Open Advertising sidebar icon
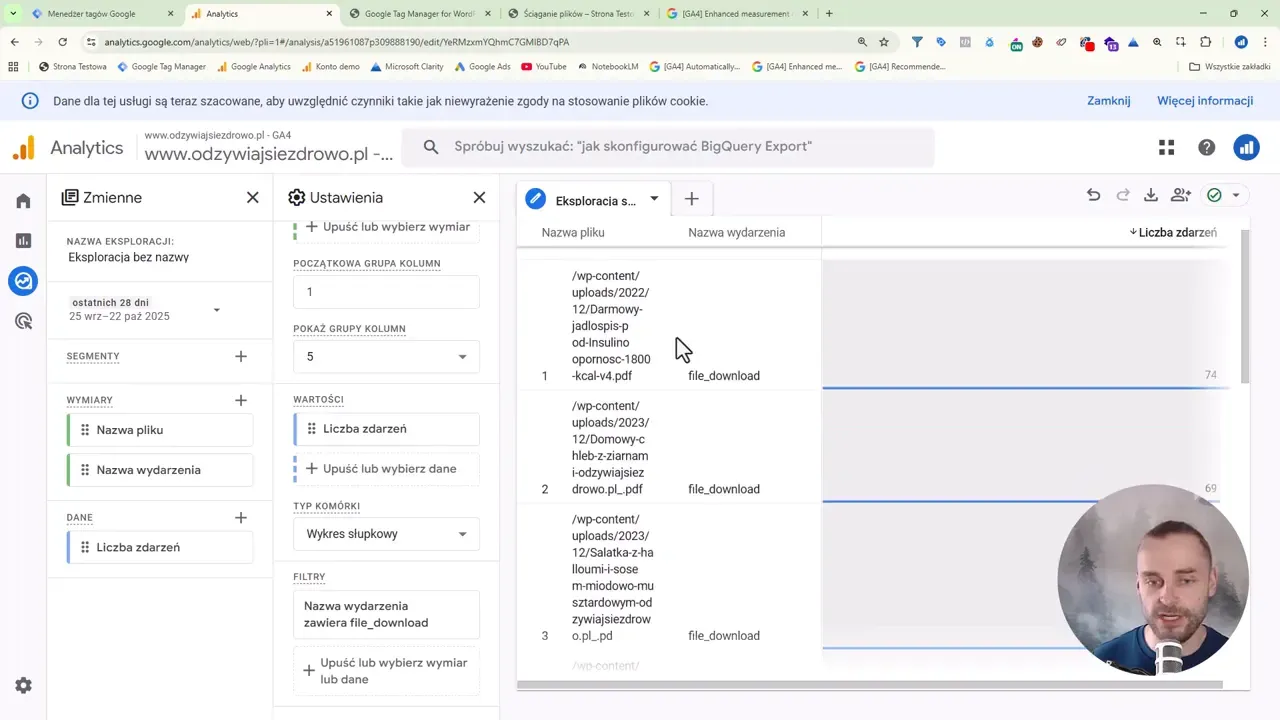This screenshot has height=720, width=1280. click(23, 321)
